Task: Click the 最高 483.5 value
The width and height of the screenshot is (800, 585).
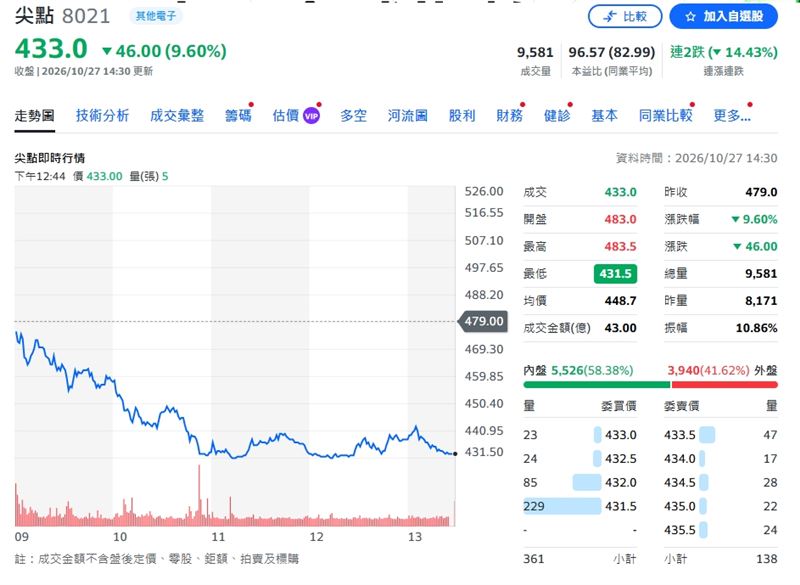Action: click(x=620, y=246)
